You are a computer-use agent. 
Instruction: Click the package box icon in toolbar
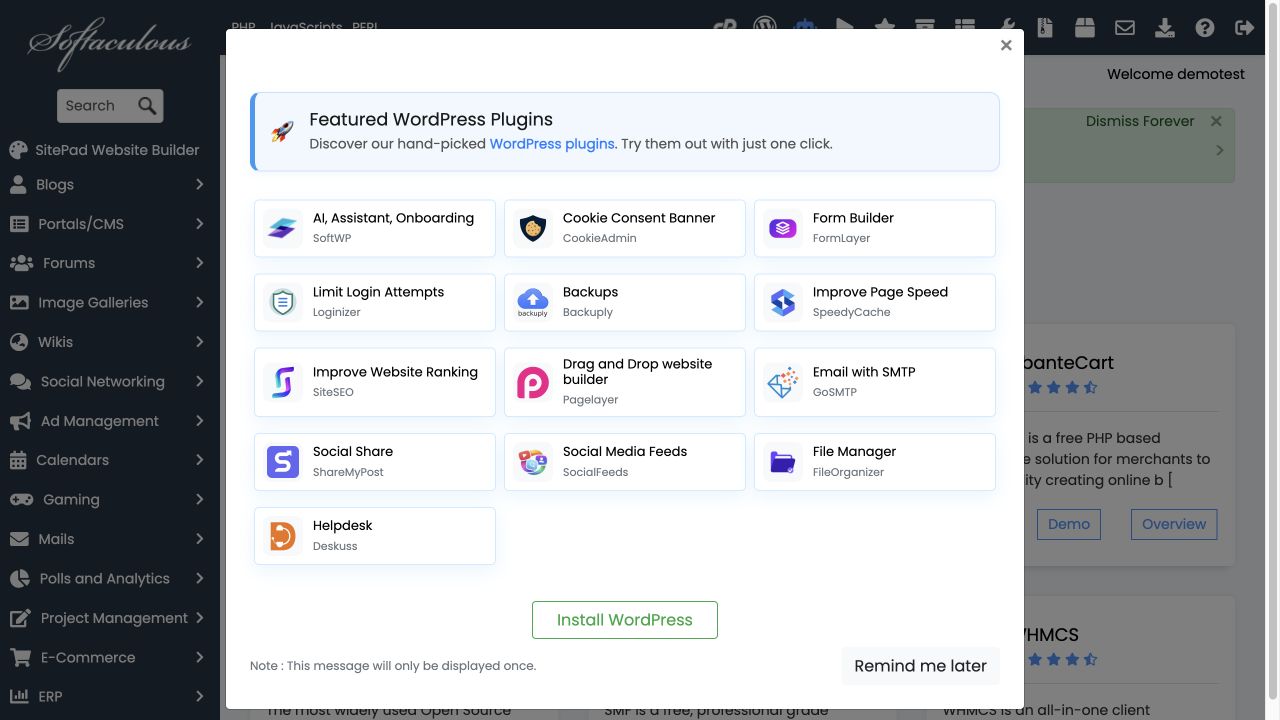point(1085,27)
